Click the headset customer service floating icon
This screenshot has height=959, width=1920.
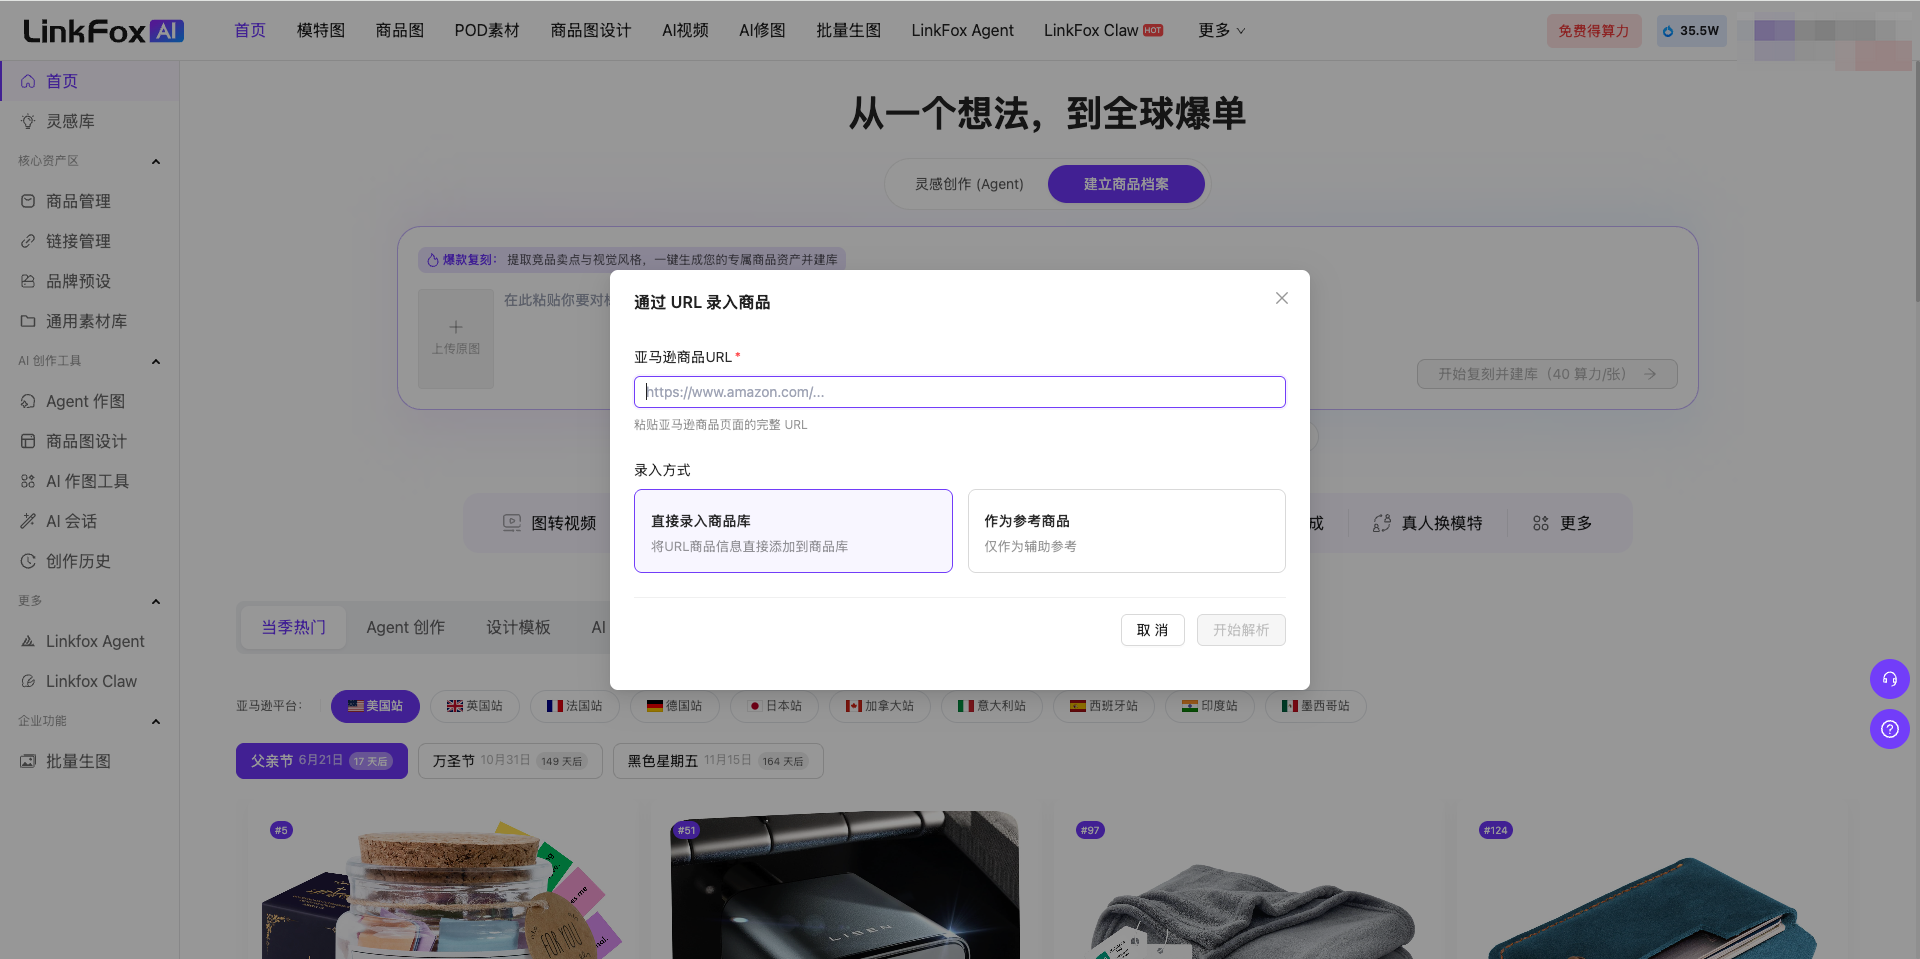point(1889,679)
